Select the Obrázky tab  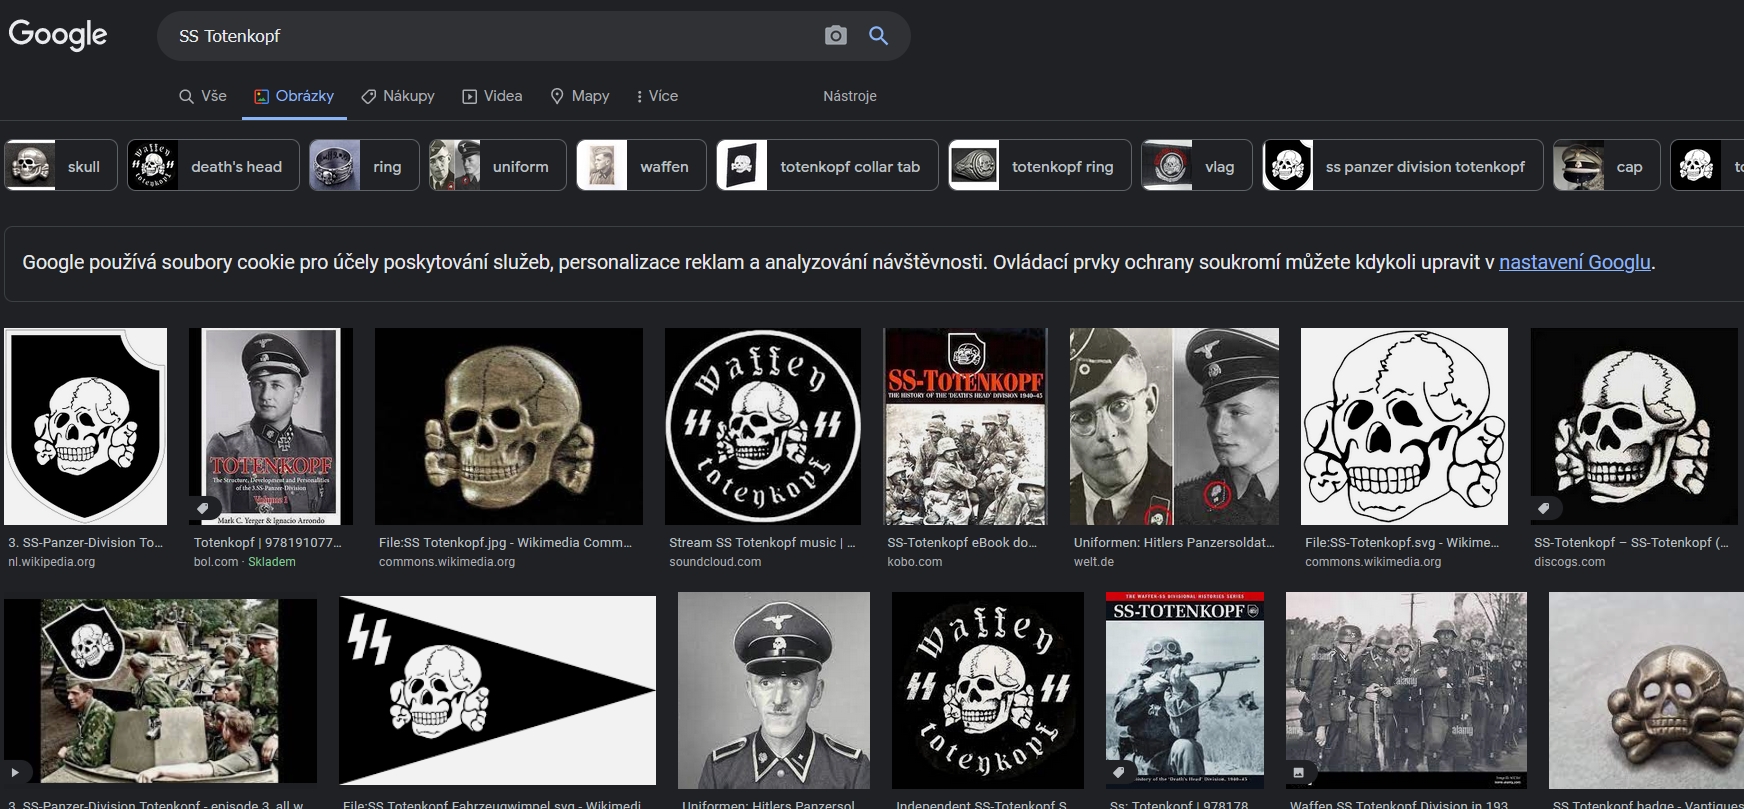(x=294, y=96)
